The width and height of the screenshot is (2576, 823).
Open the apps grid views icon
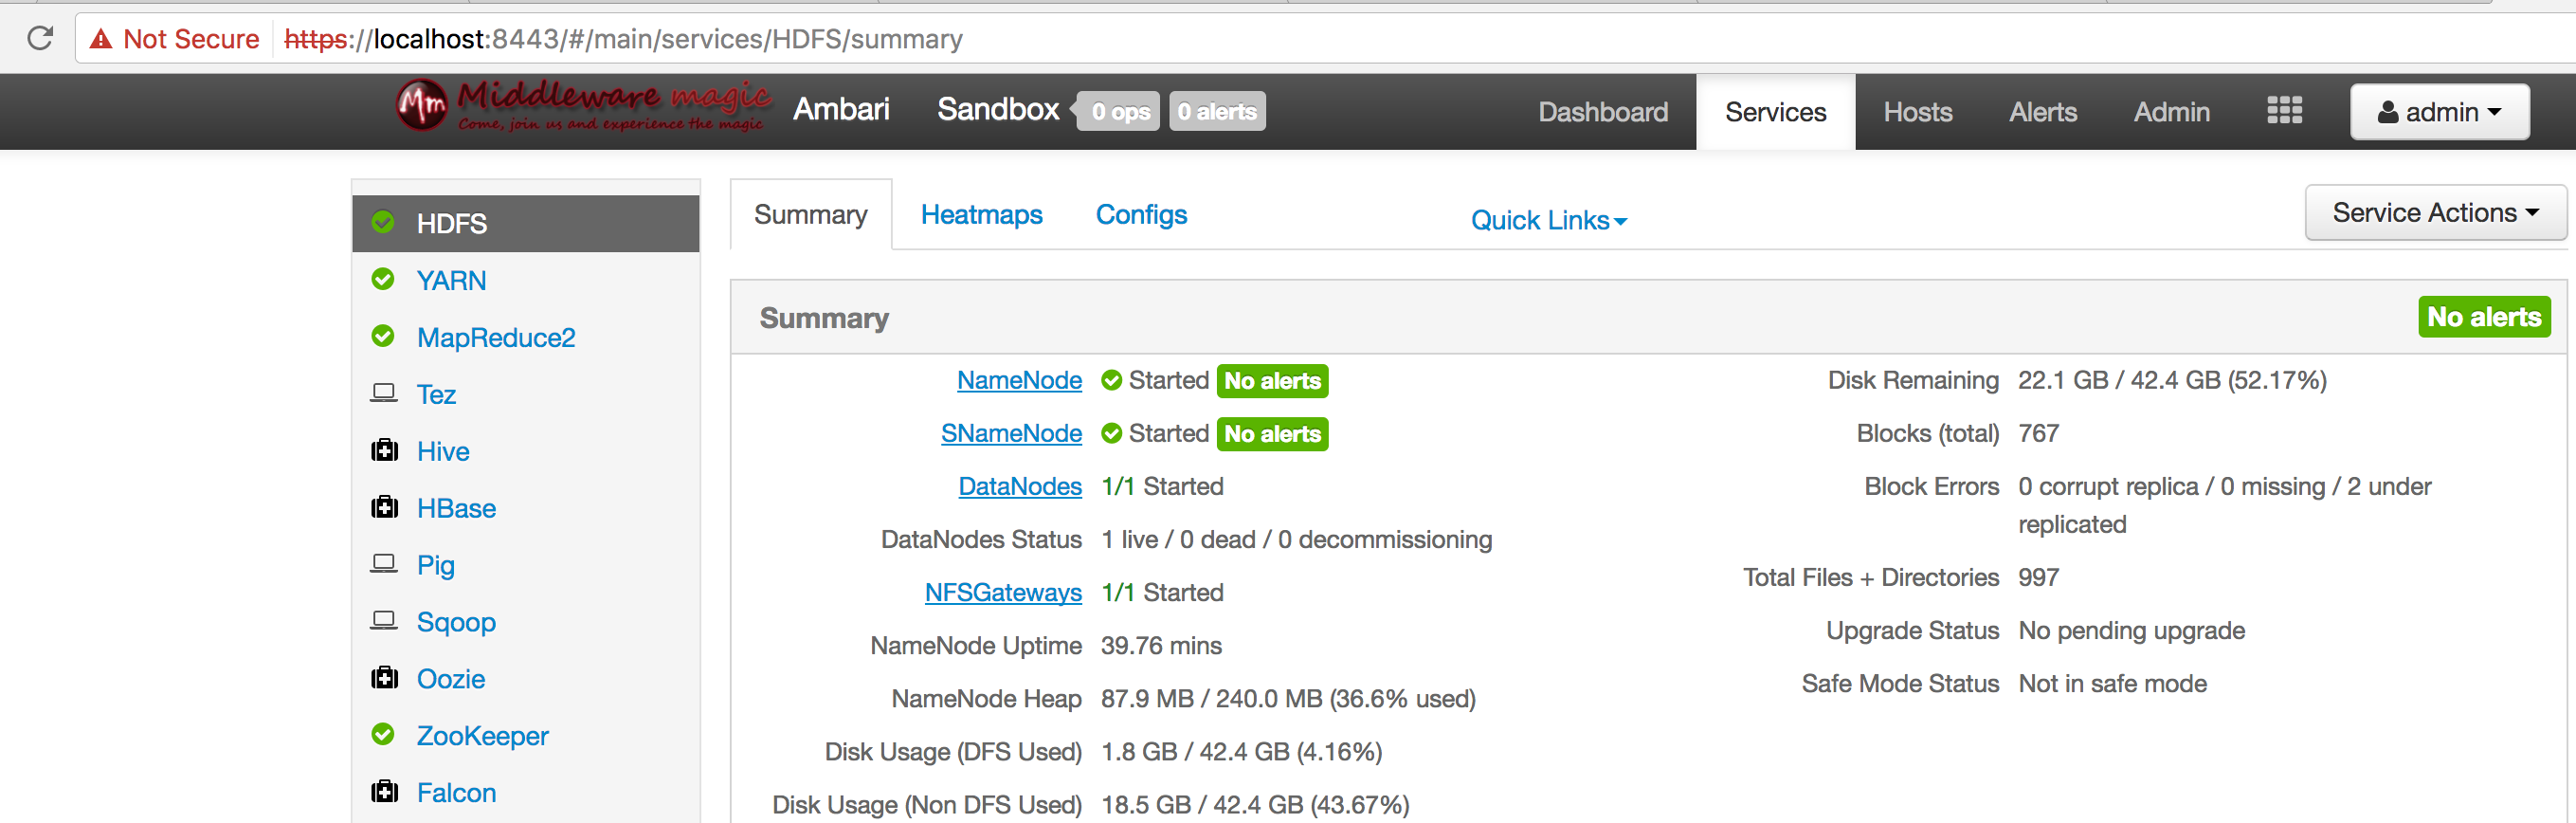(x=2284, y=111)
